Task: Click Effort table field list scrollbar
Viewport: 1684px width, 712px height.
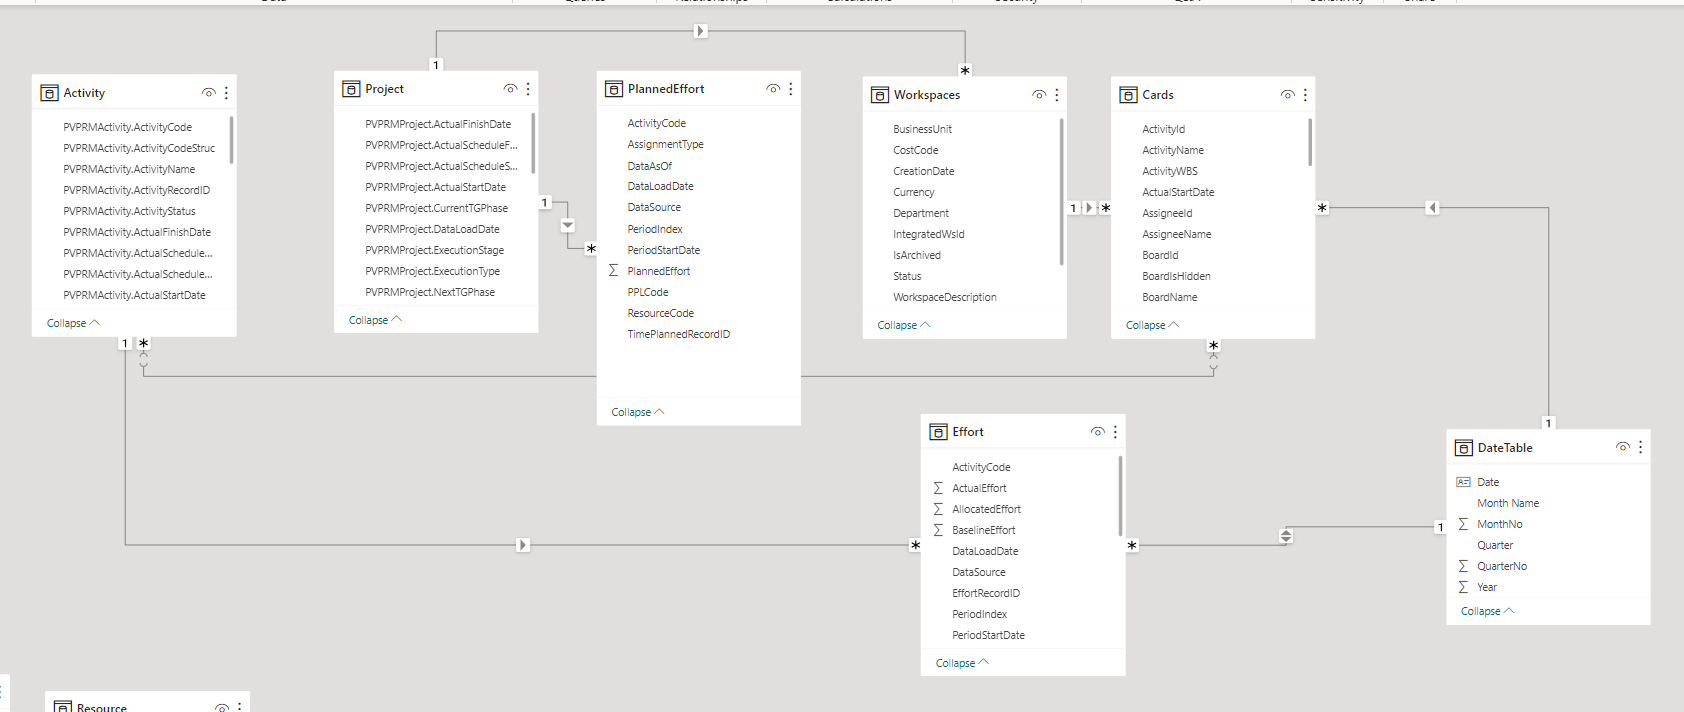Action: click(1120, 496)
